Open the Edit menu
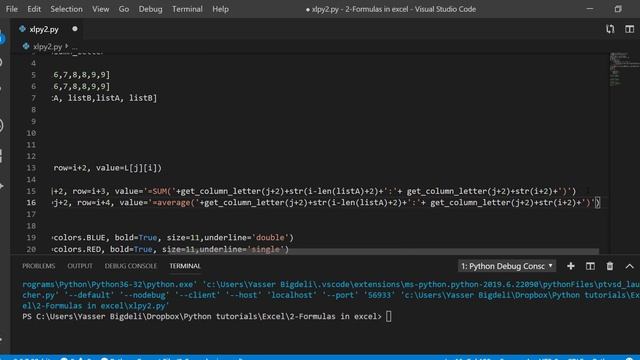 [x=34, y=9]
